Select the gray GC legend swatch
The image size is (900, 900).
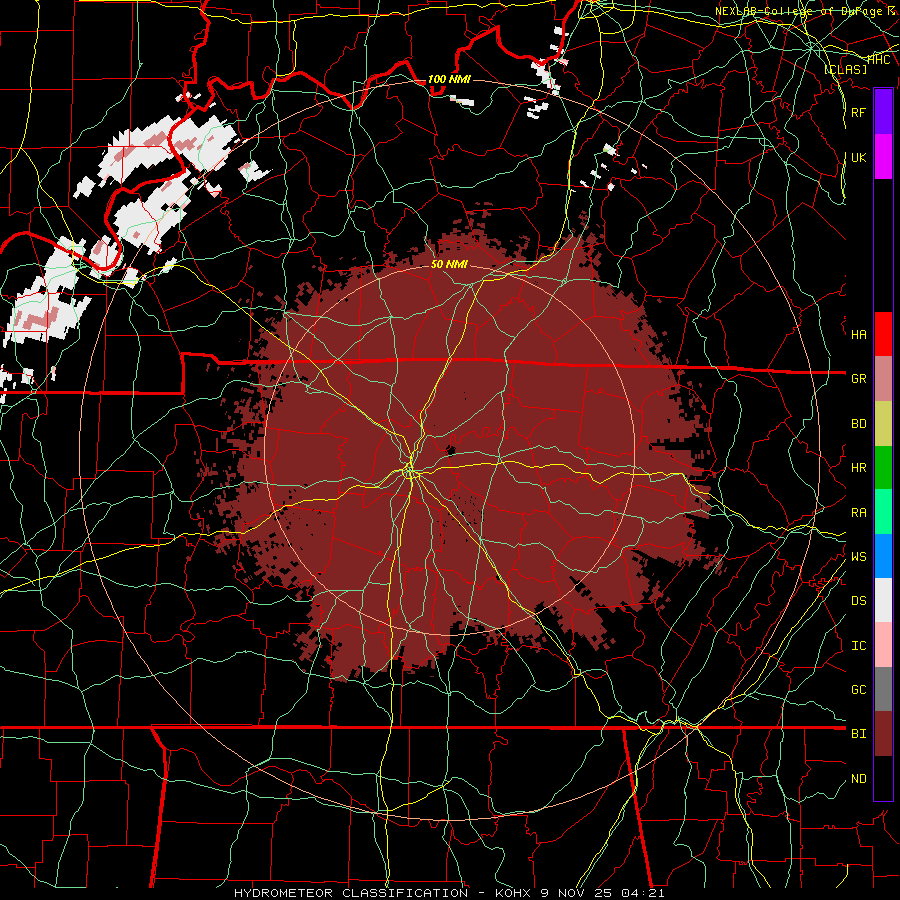click(x=883, y=689)
